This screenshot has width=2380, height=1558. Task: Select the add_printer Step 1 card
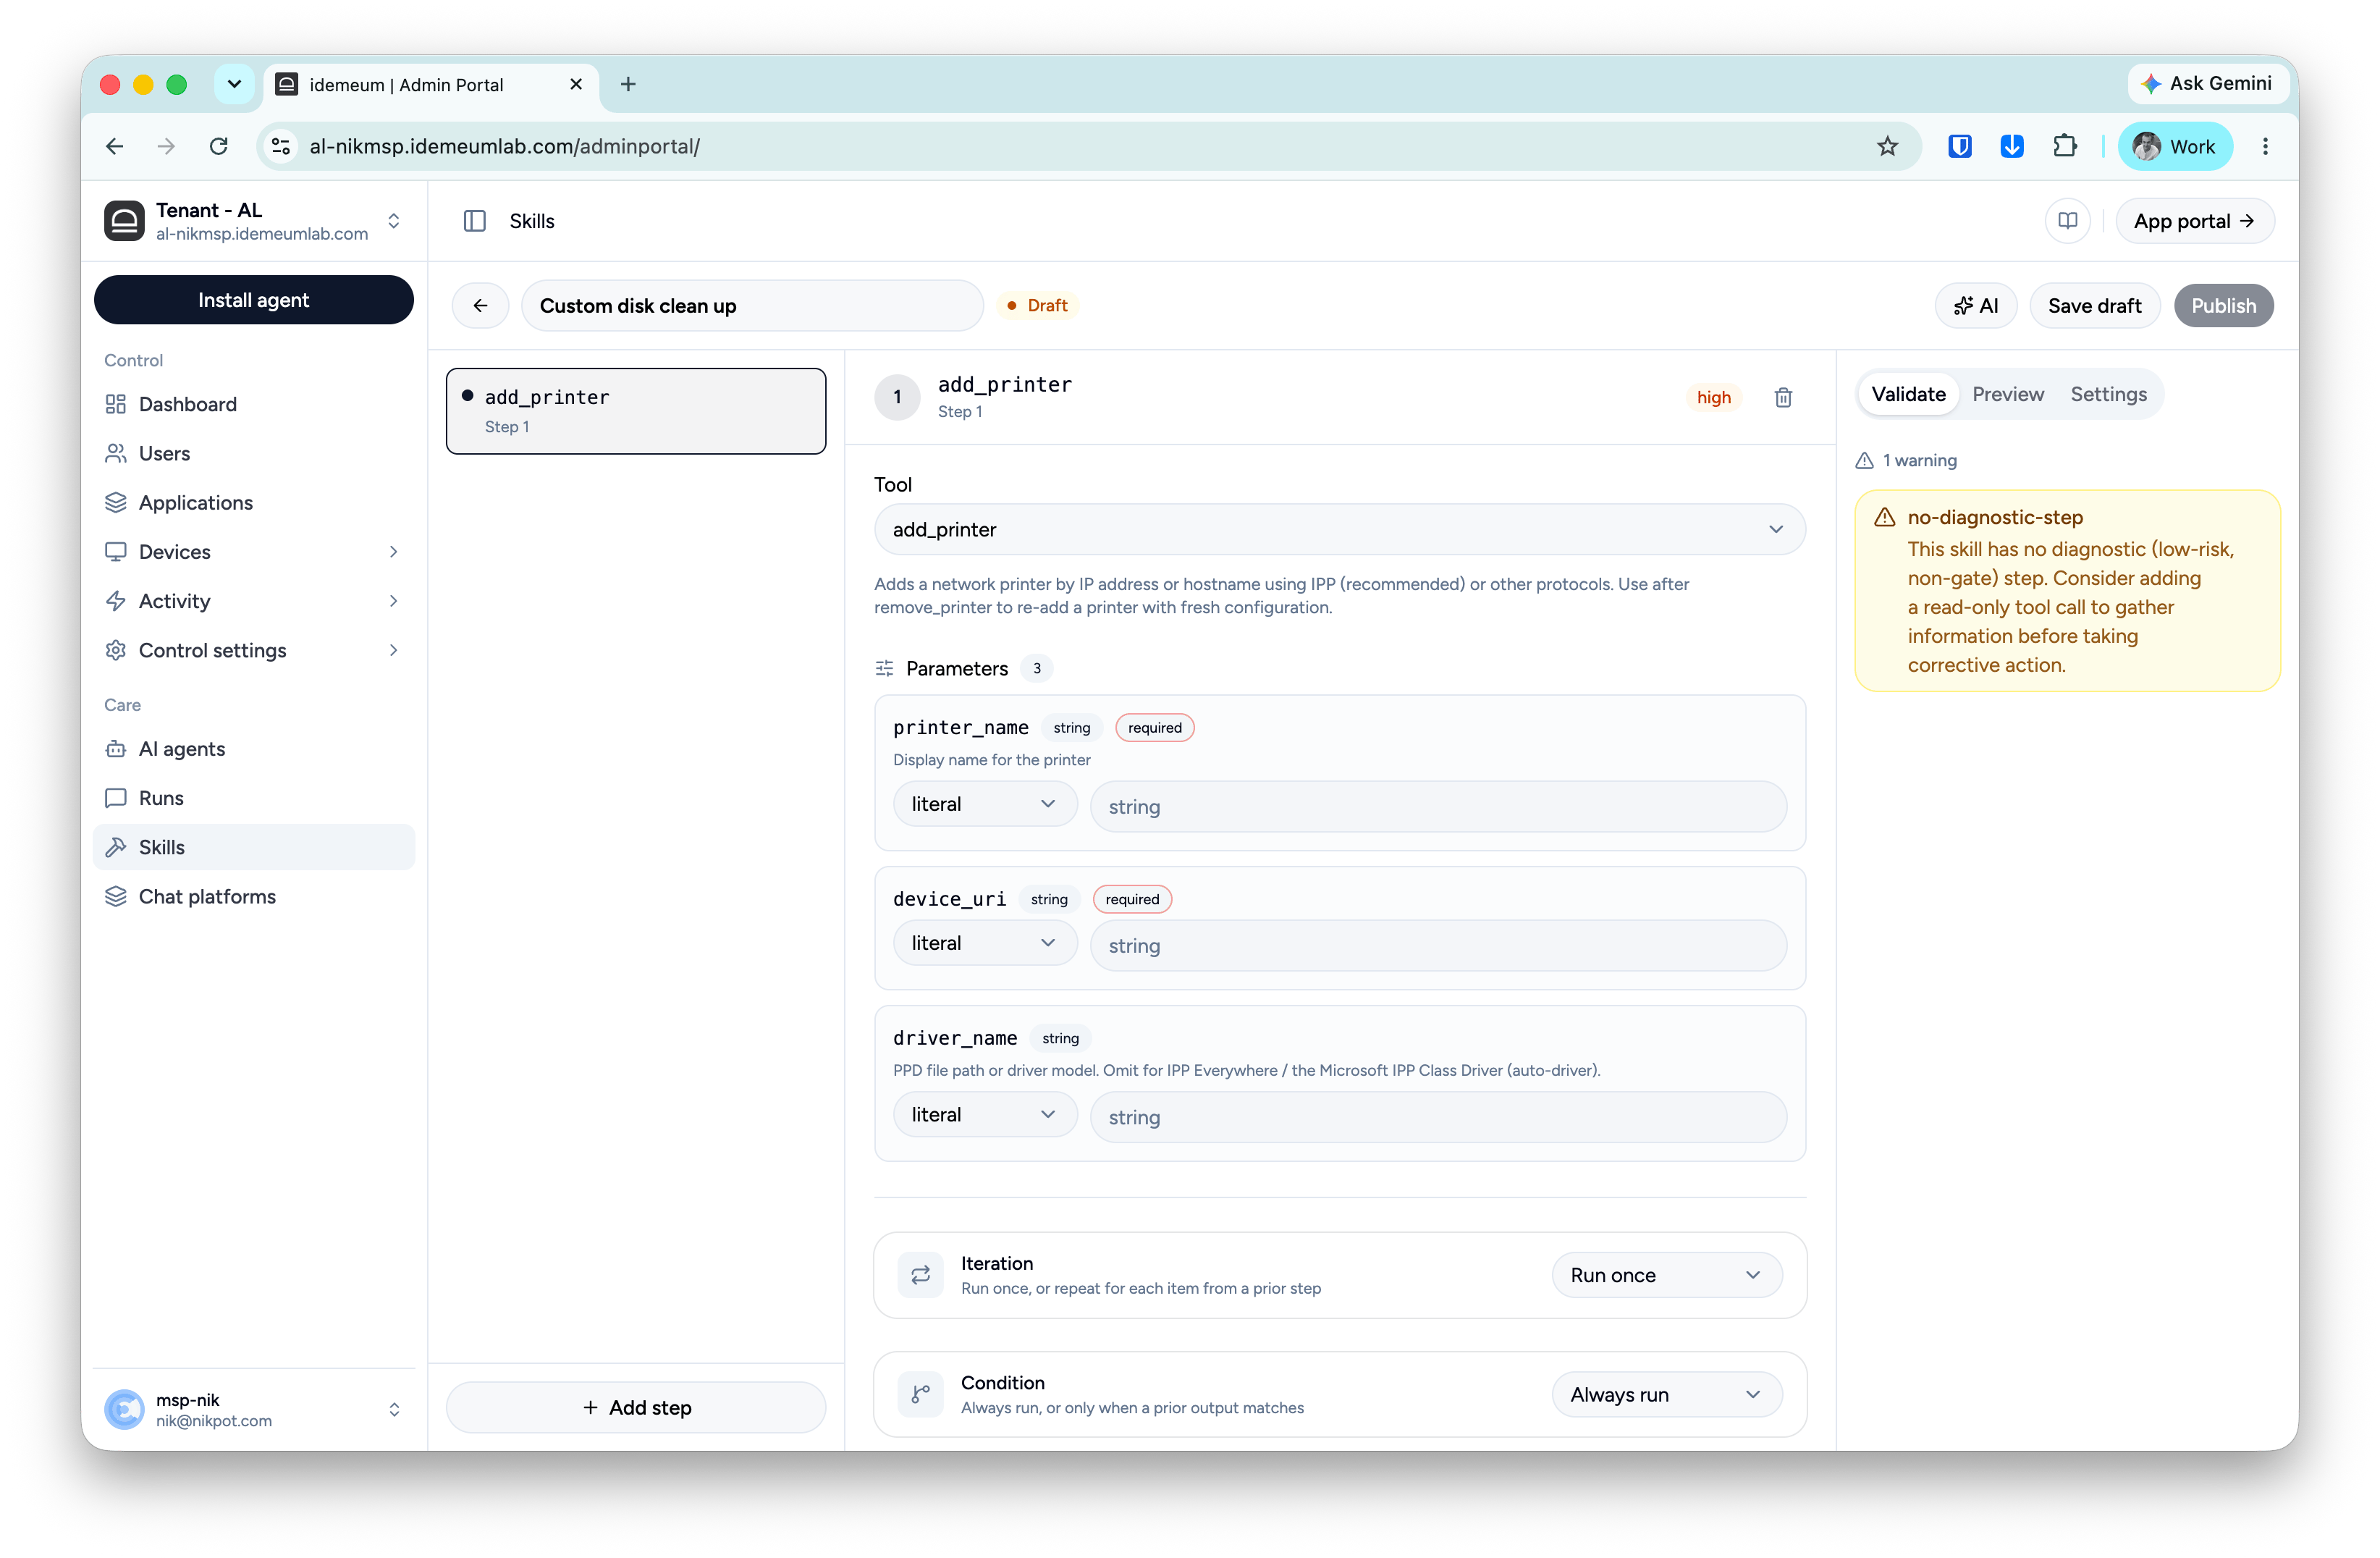pos(636,411)
